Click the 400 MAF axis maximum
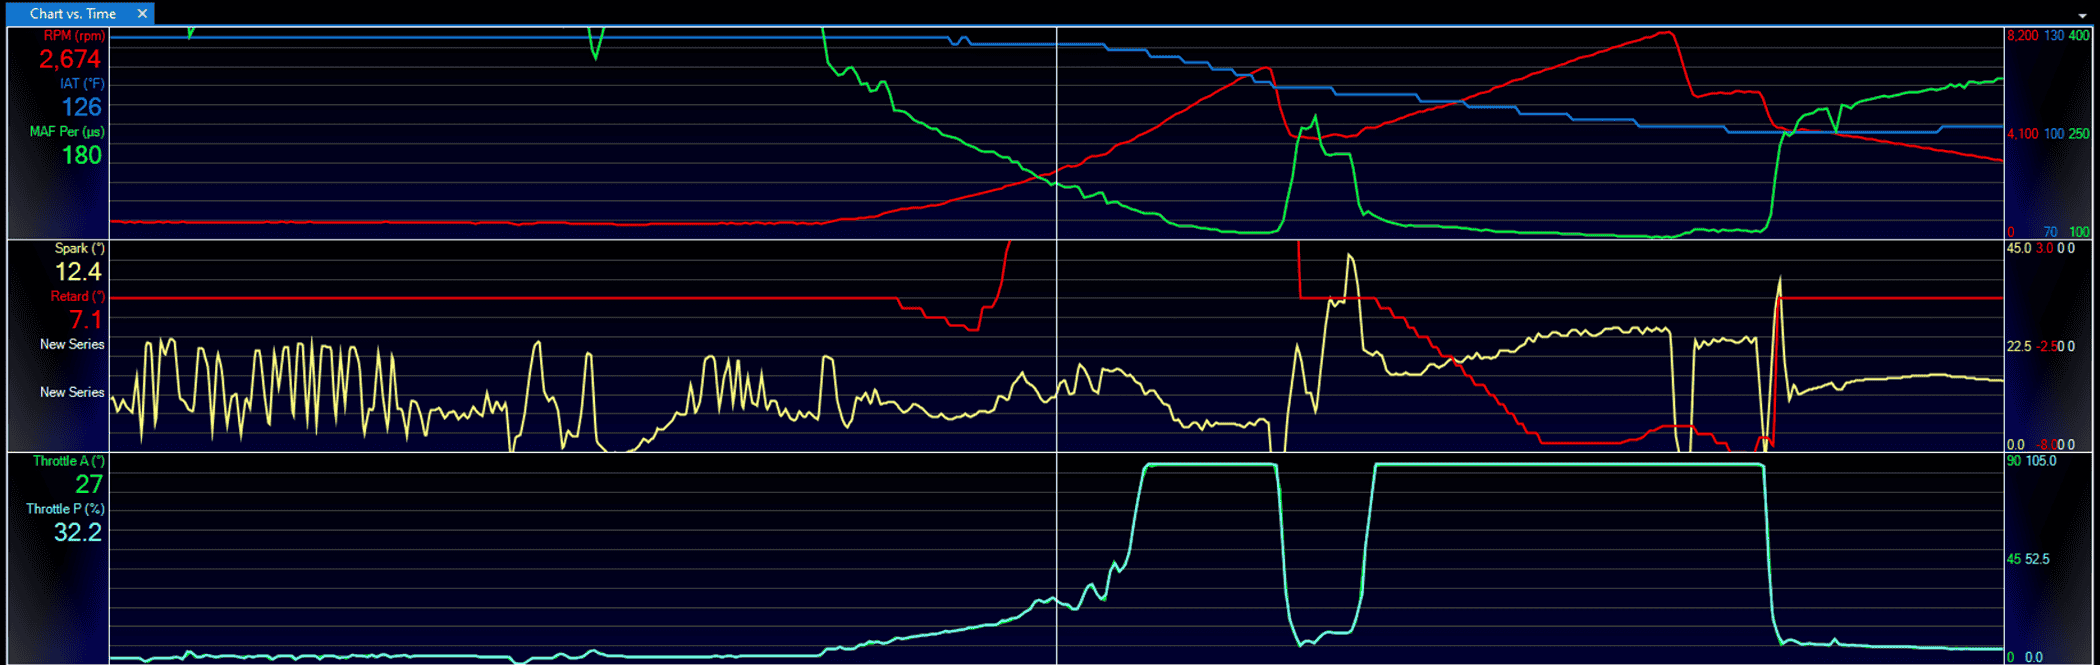 tap(2079, 36)
